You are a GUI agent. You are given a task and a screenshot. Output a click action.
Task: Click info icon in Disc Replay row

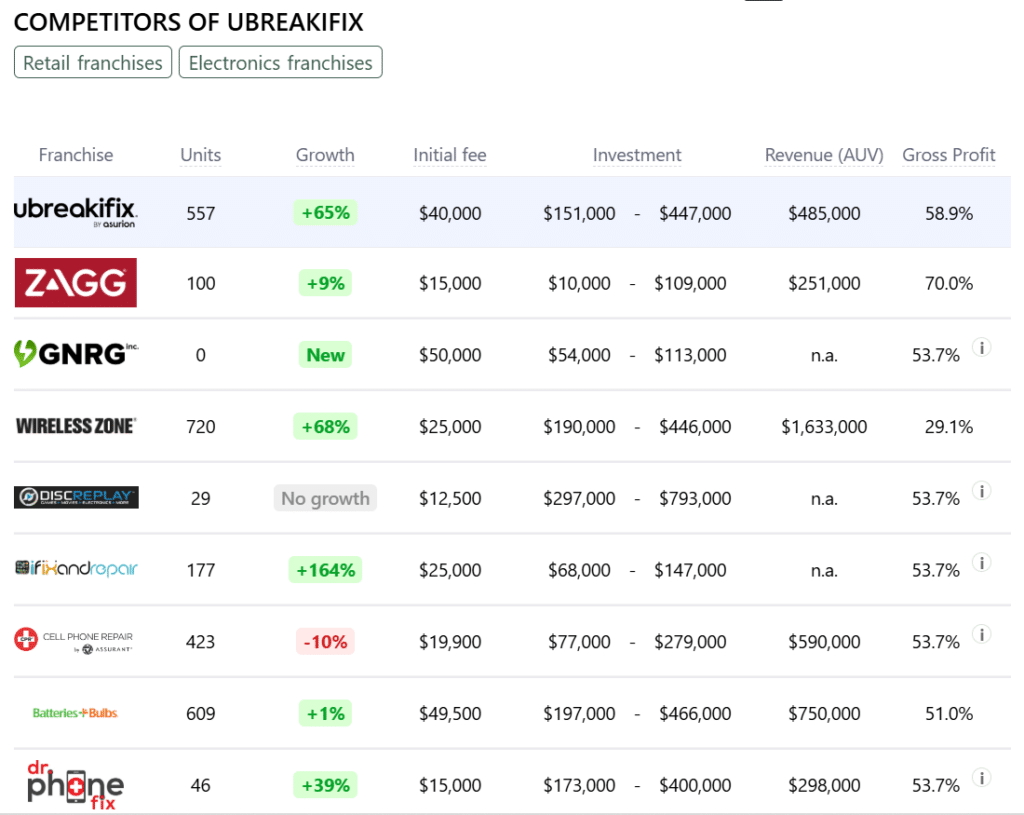coord(982,491)
